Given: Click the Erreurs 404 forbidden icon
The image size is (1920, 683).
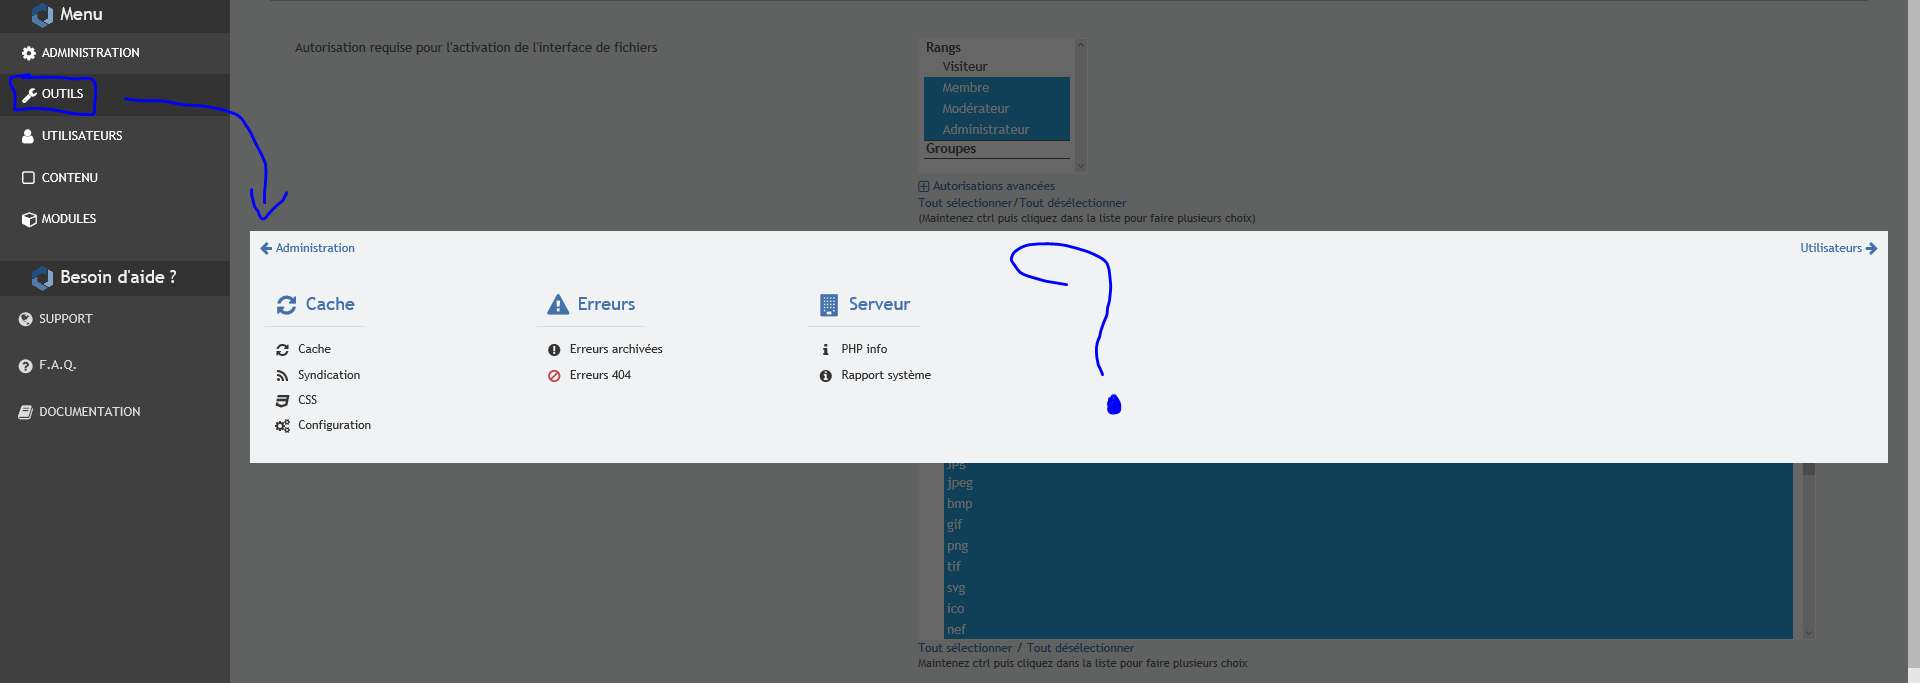Looking at the screenshot, I should 554,376.
